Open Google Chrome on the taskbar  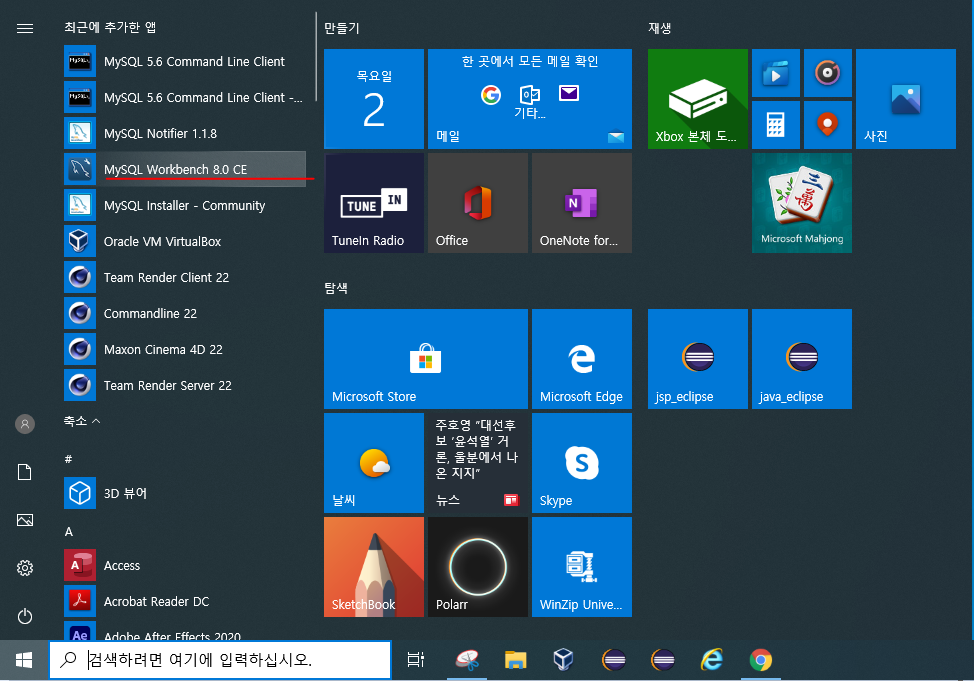coord(761,660)
